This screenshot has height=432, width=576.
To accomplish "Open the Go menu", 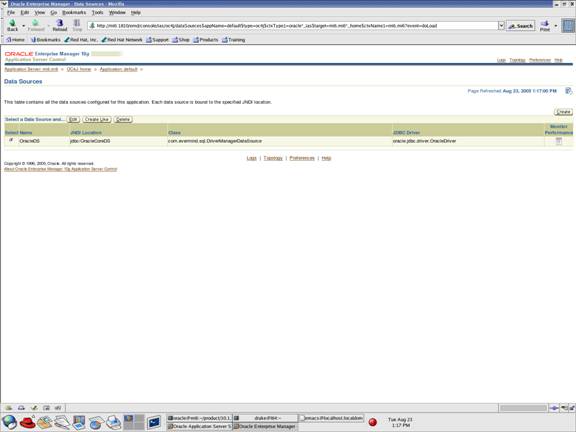I will pyautogui.click(x=54, y=12).
